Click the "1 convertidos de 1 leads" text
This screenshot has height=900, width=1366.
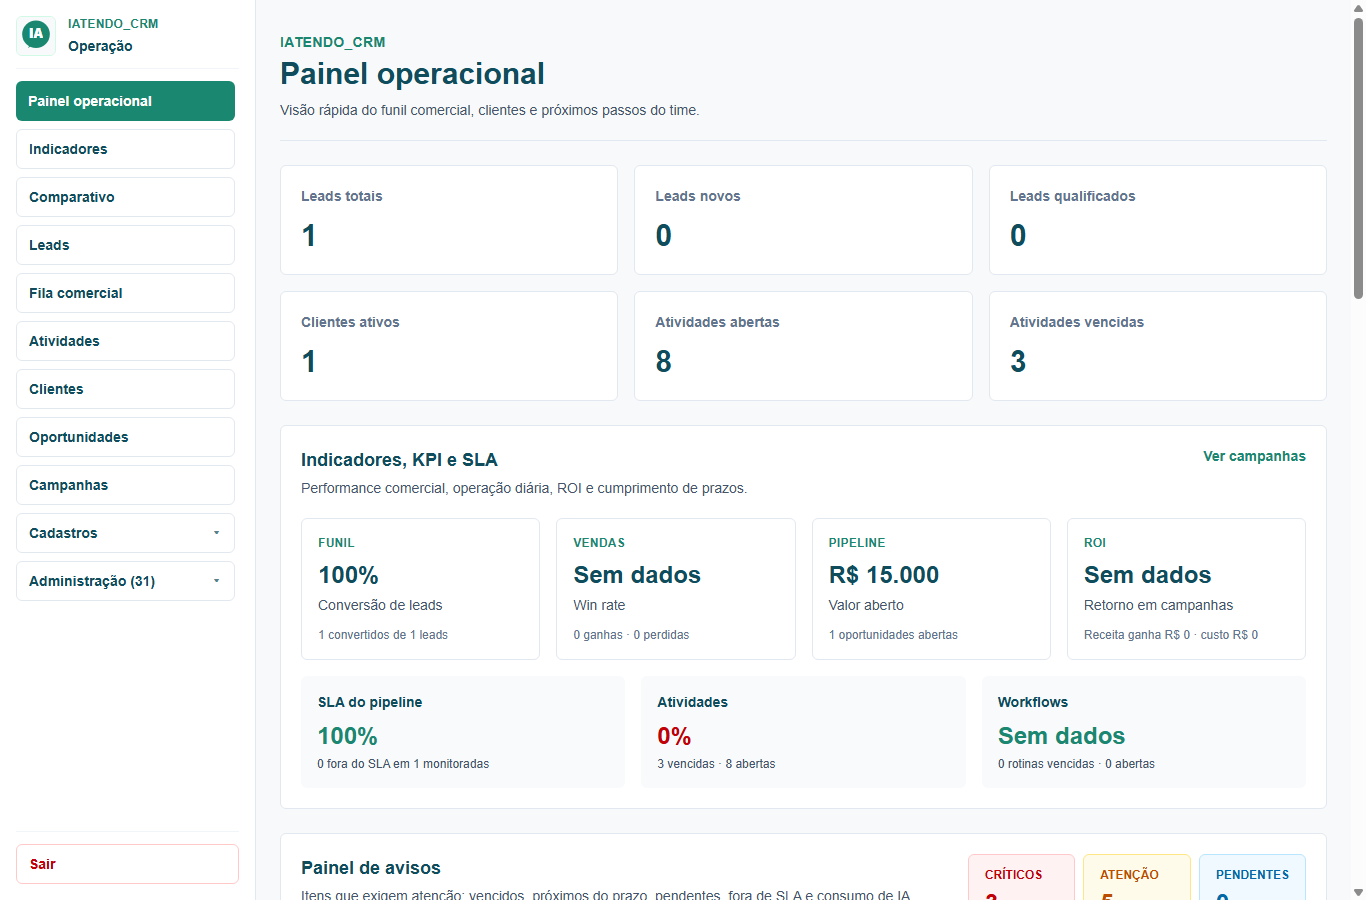[383, 635]
